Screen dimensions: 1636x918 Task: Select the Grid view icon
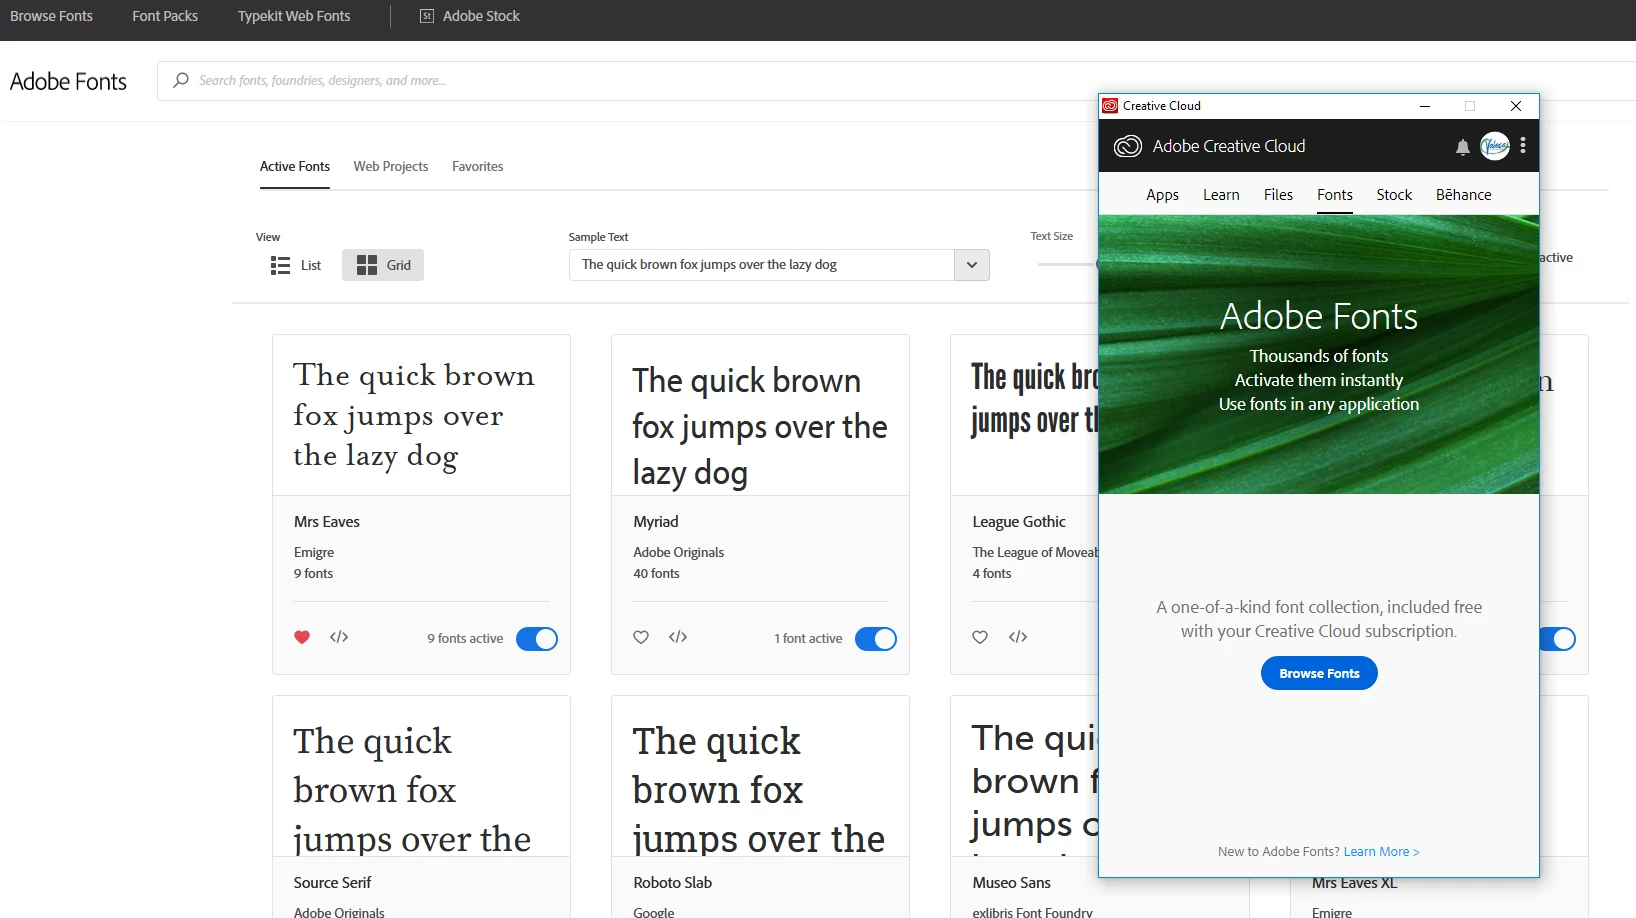pyautogui.click(x=367, y=265)
